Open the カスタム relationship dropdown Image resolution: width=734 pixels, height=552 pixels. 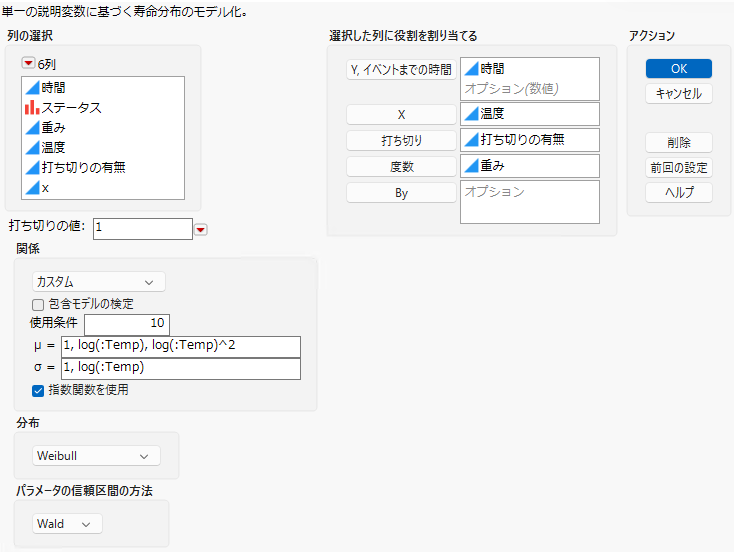(99, 282)
